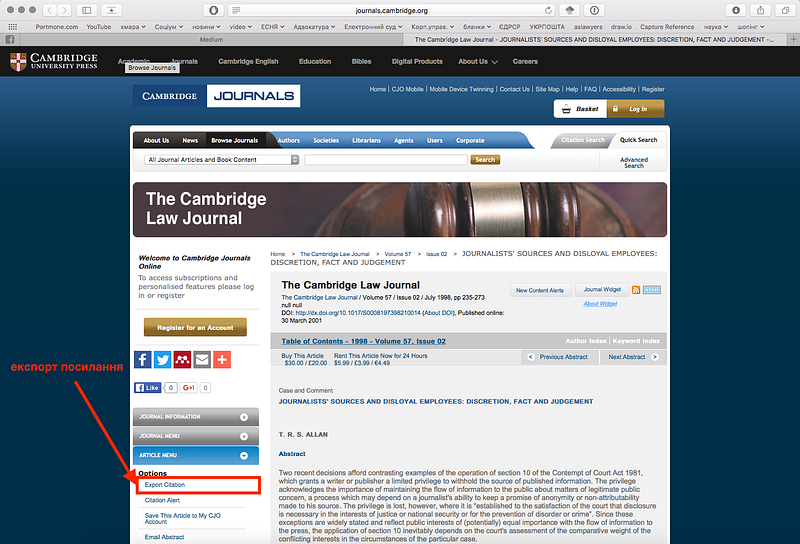The height and width of the screenshot is (544, 800).
Task: Toggle the Safari sidebar icon
Action: [x=87, y=10]
